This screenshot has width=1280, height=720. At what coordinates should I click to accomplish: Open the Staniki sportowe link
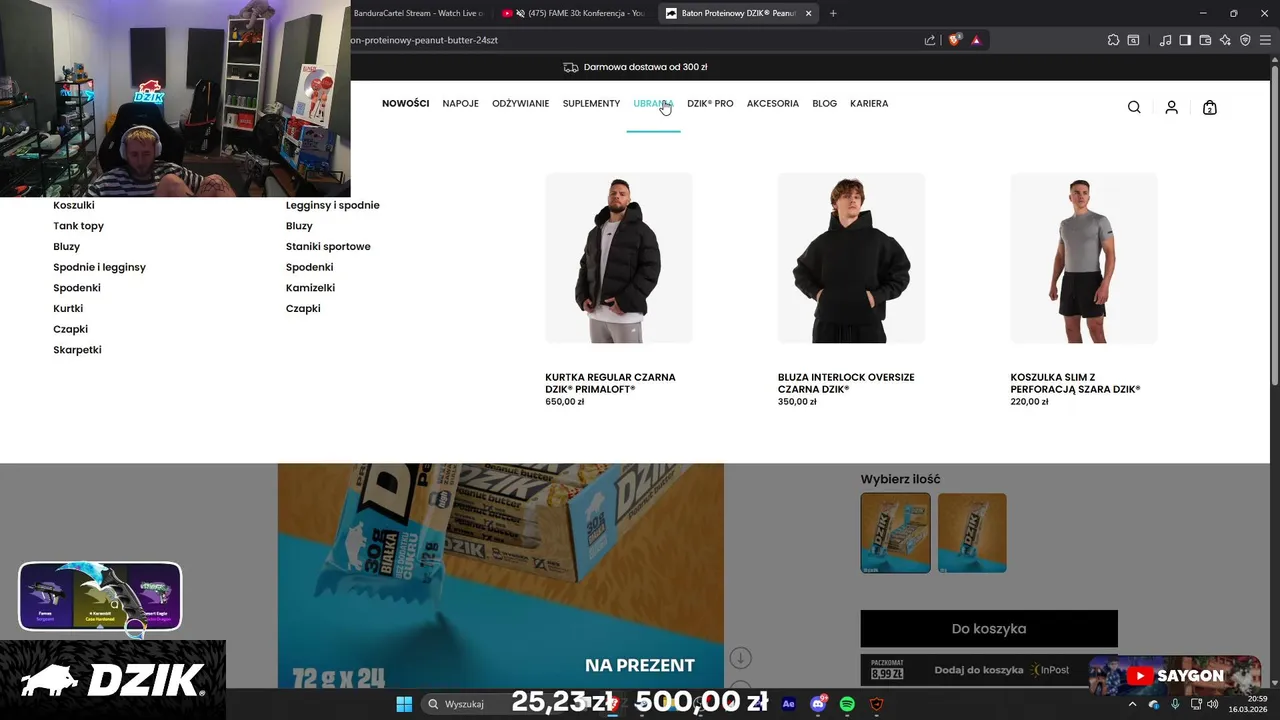328,246
